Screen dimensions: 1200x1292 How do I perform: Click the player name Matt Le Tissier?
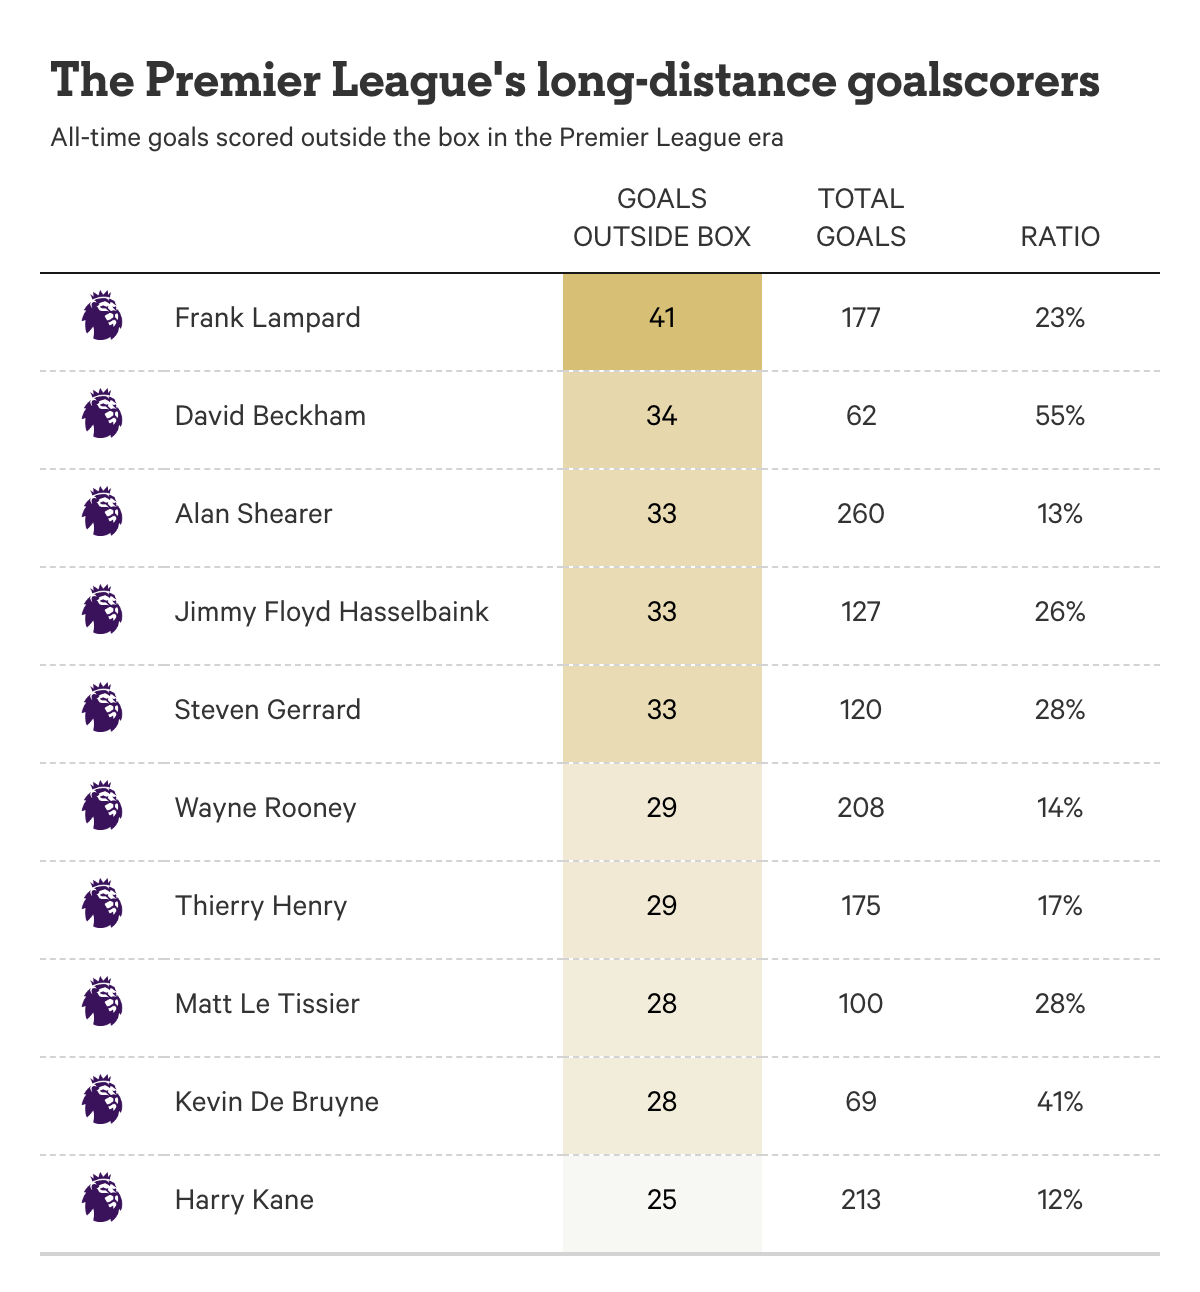pos(267,1004)
